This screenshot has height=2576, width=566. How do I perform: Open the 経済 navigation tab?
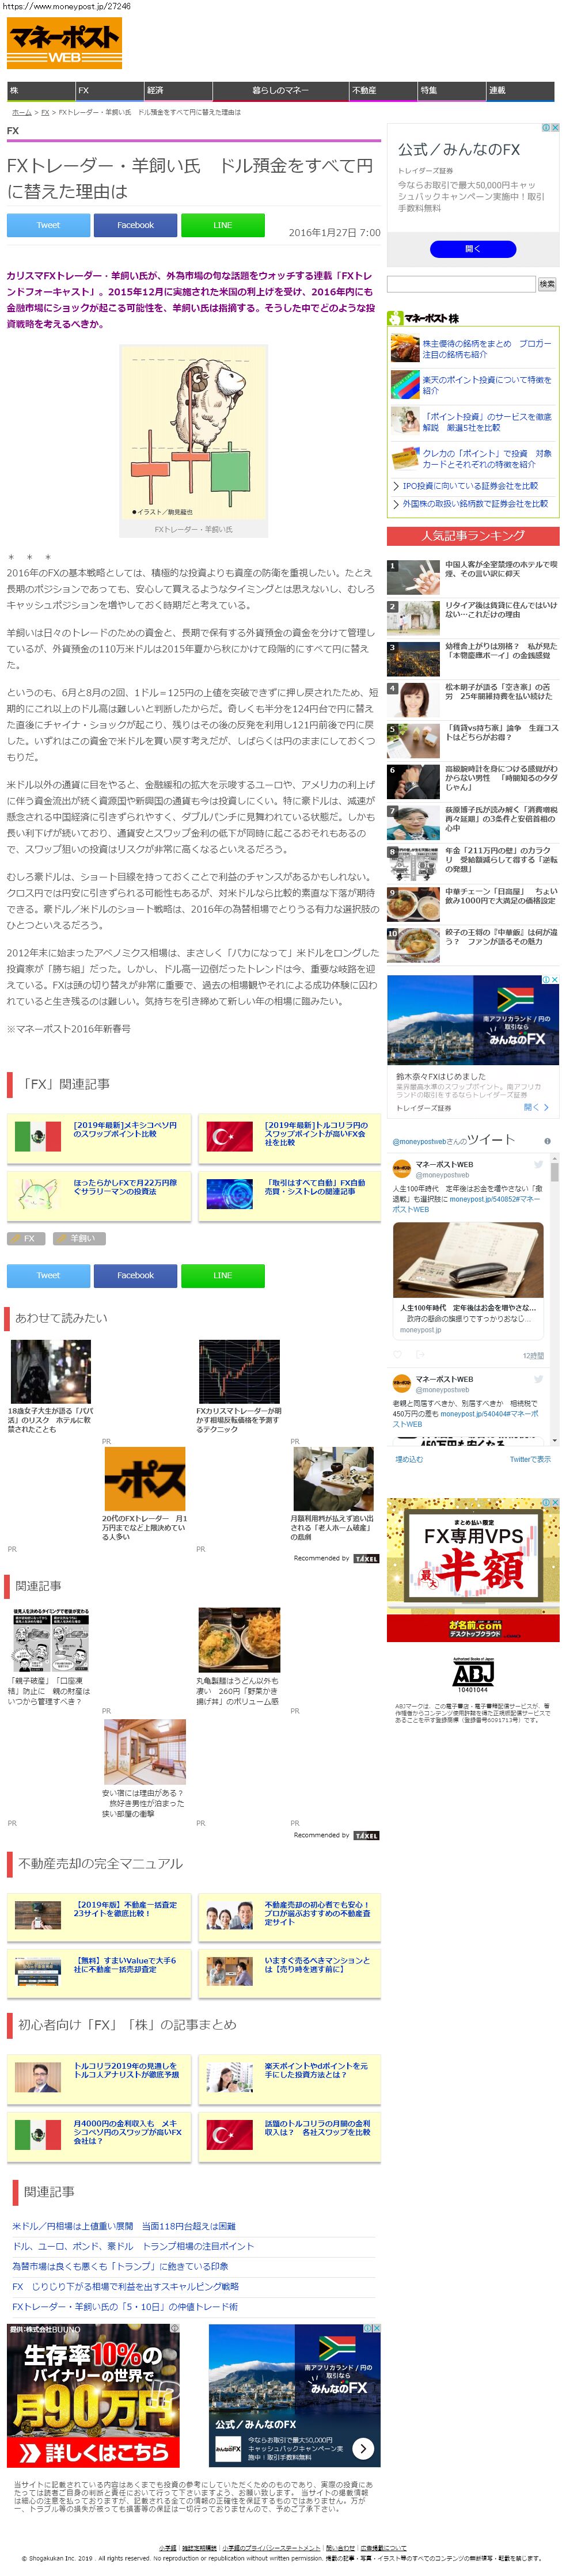178,90
